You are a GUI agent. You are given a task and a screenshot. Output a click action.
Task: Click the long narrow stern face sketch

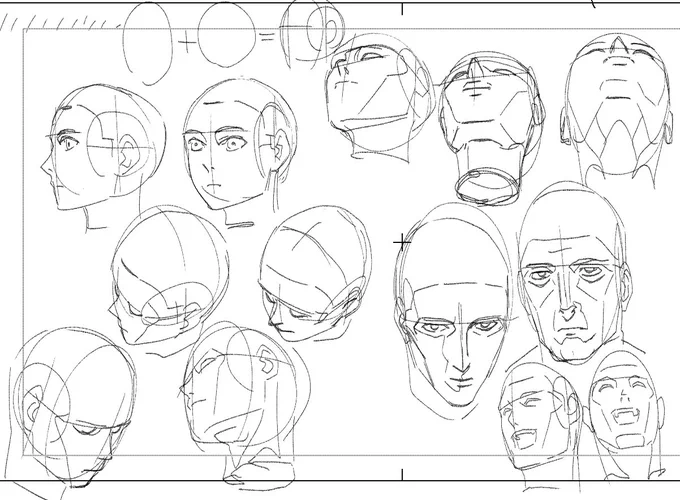point(453,310)
